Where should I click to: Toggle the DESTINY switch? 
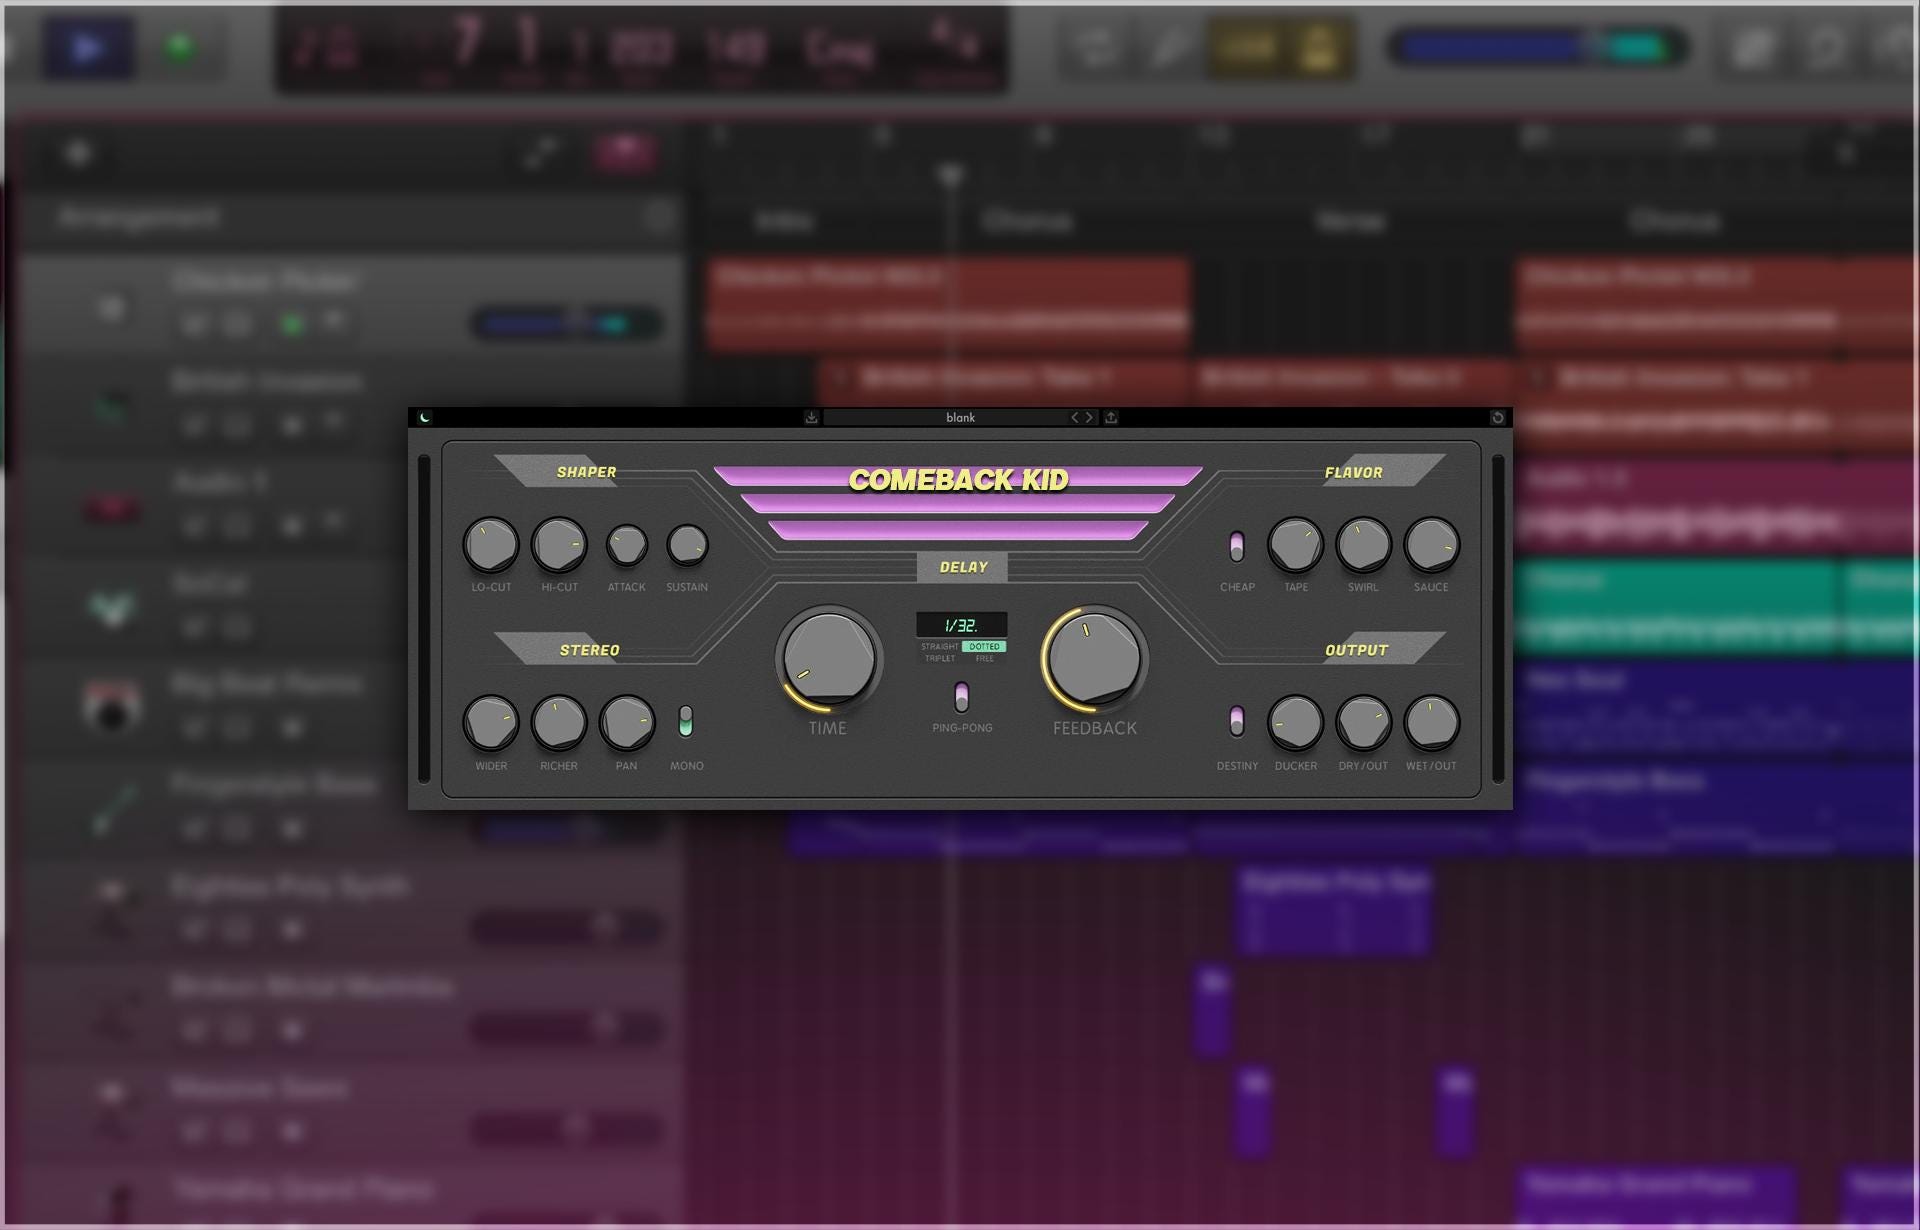[1237, 721]
